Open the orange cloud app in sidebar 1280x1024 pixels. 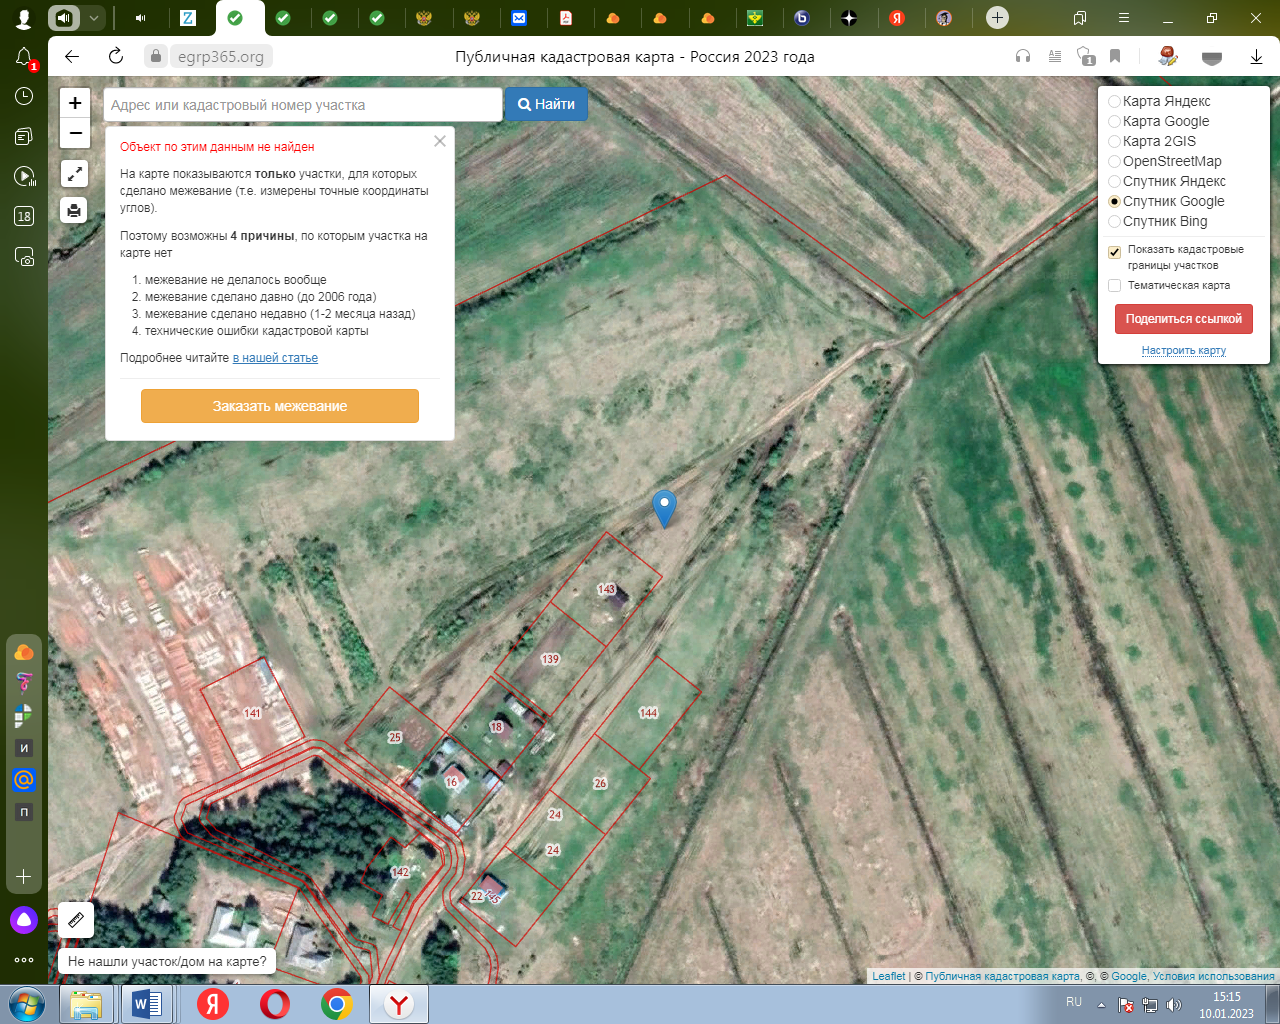pyautogui.click(x=24, y=652)
